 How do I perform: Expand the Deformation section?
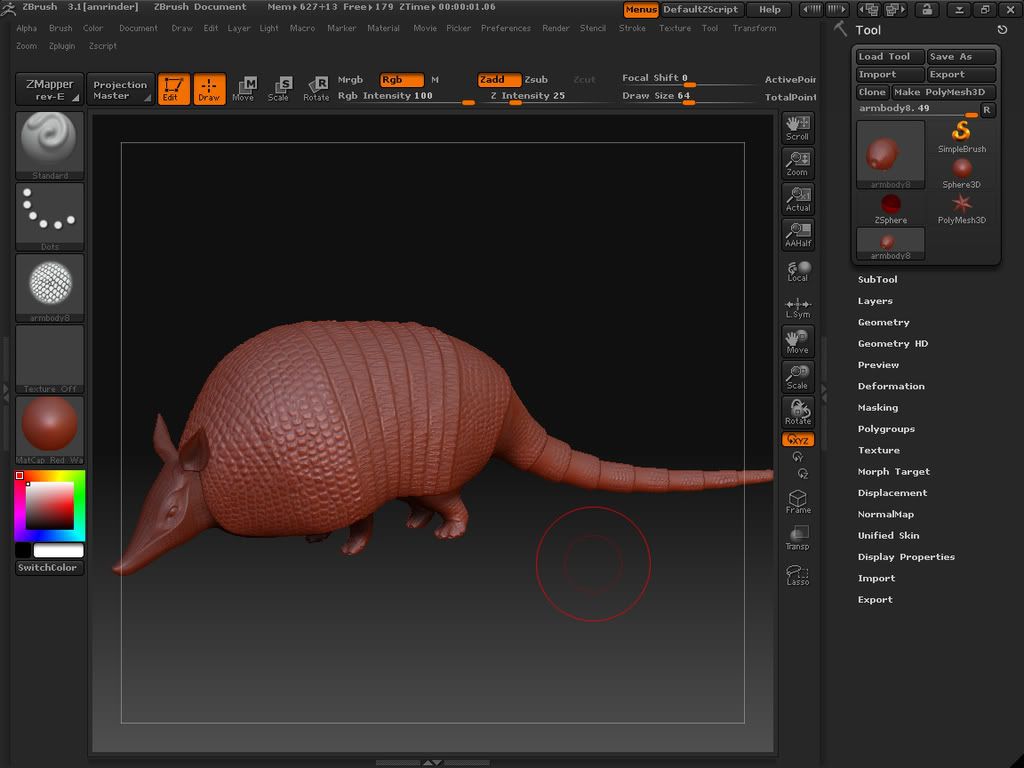coord(891,386)
